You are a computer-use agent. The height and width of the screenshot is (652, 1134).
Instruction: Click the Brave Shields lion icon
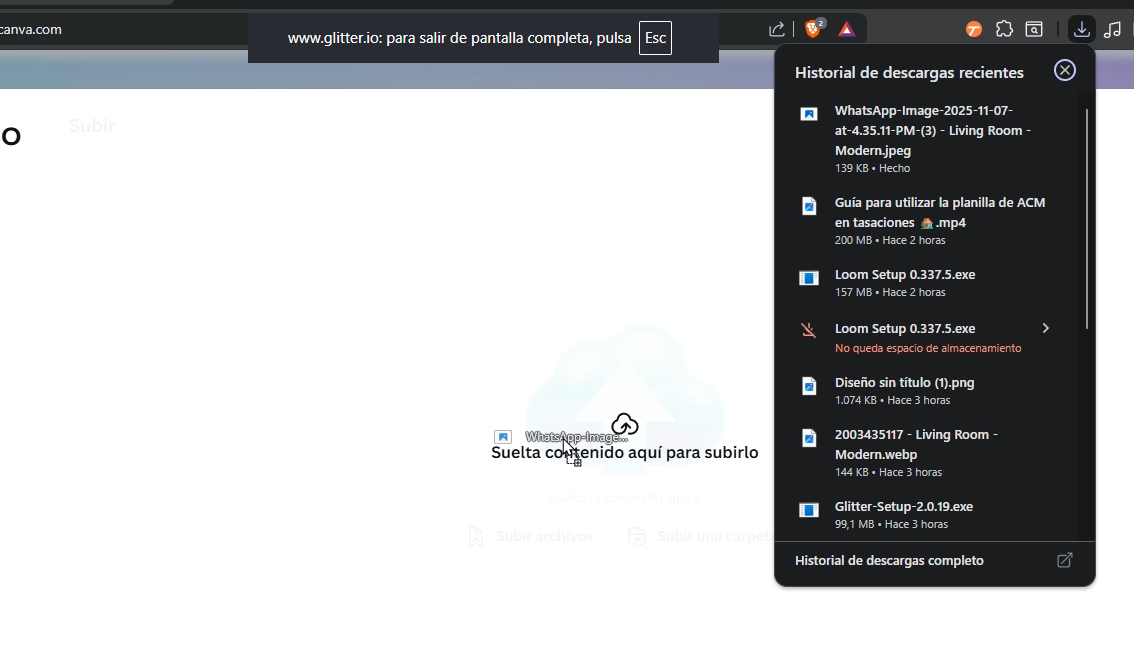[x=815, y=29]
